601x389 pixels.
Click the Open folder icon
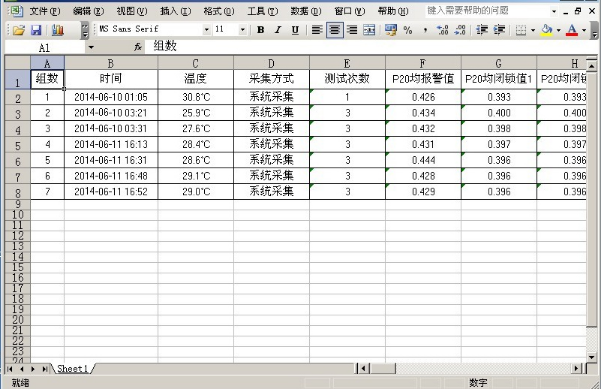pos(18,30)
